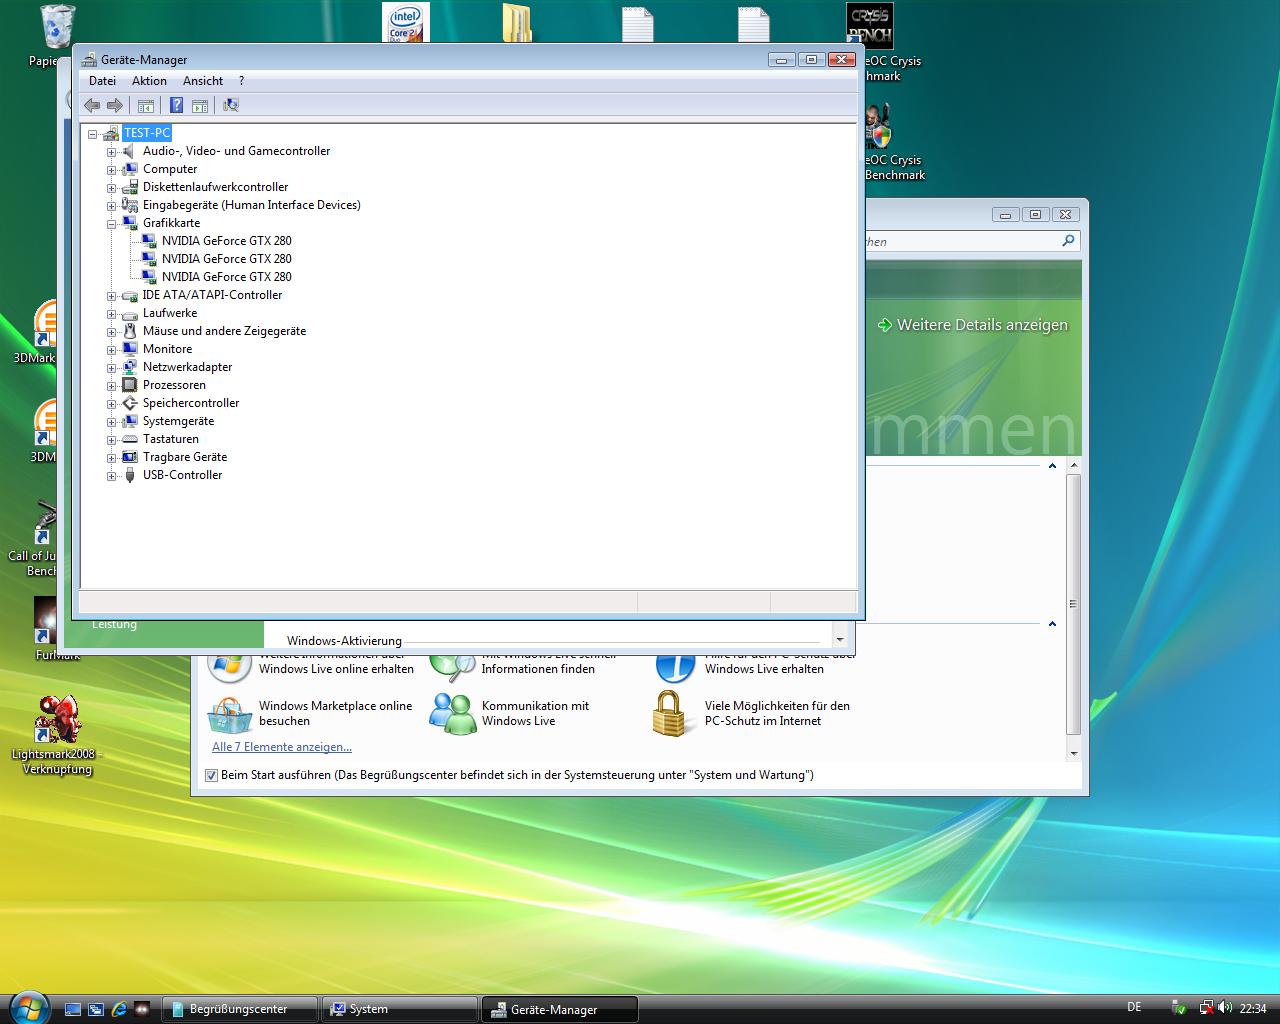Viewport: 1280px width, 1024px height.
Task: Expand the Laufwerke node
Action: [x=112, y=314]
